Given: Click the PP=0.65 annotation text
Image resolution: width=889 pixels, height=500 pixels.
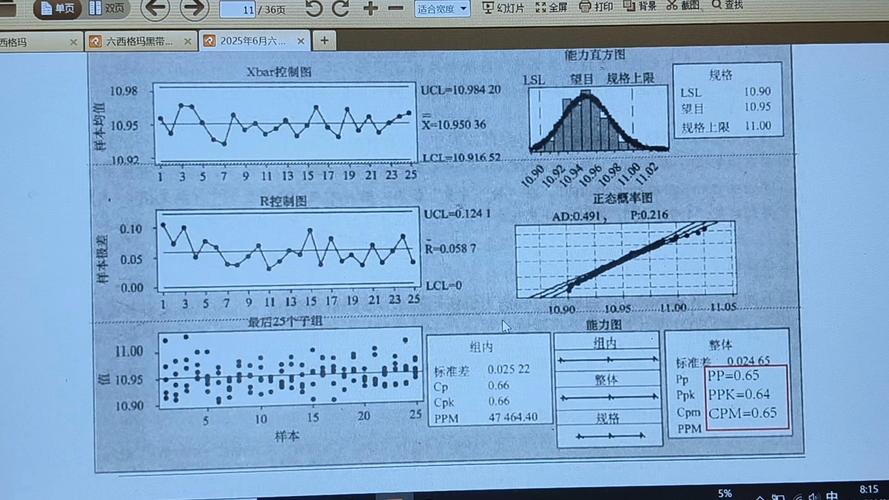Looking at the screenshot, I should pos(733,375).
